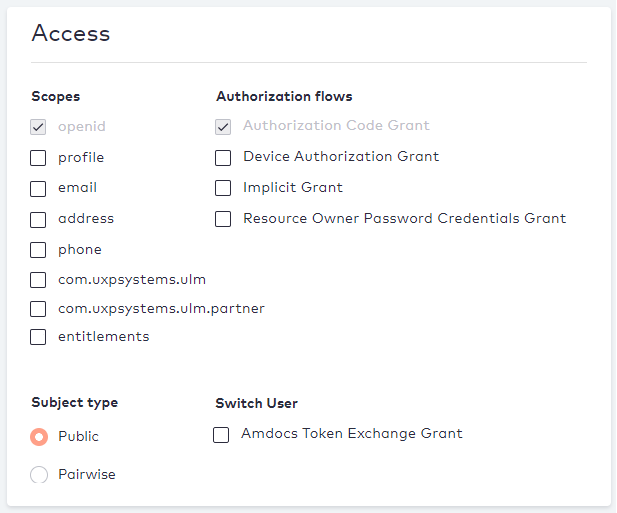Tick the com.uxpsystems.ulm.partner scope checkbox
This screenshot has height=513, width=617.
pyautogui.click(x=38, y=309)
